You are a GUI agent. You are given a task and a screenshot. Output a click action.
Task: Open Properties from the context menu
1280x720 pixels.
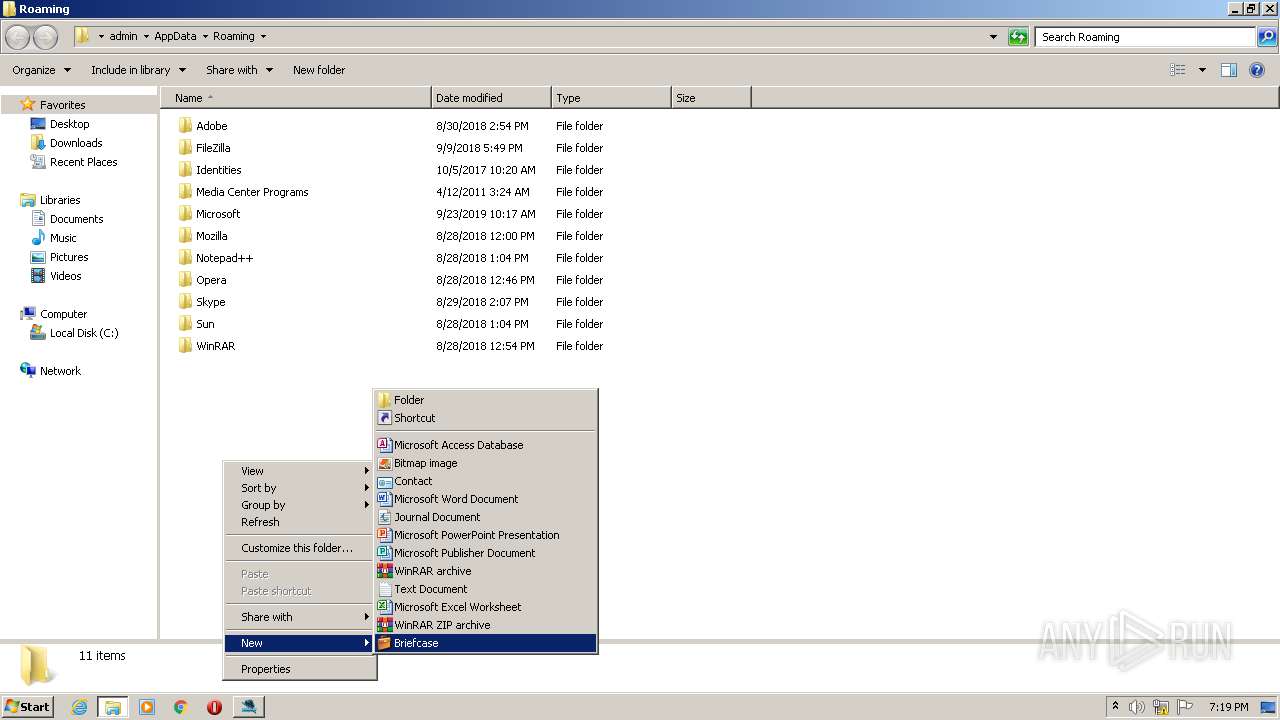(299, 669)
